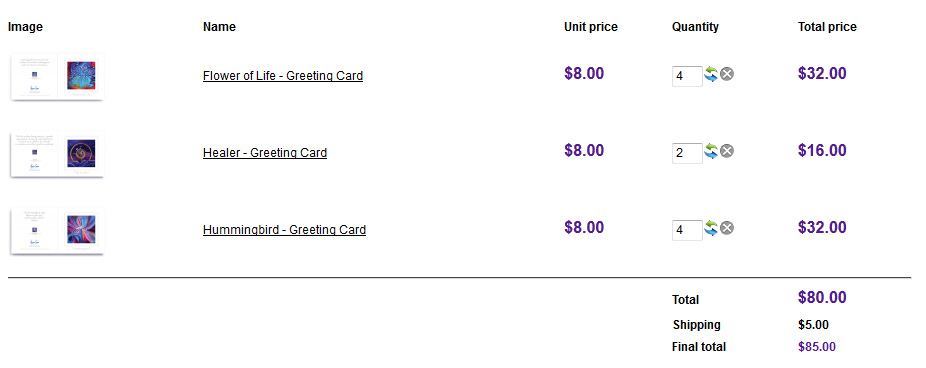Click the $80.00 cart total
The image size is (926, 368).
822,297
